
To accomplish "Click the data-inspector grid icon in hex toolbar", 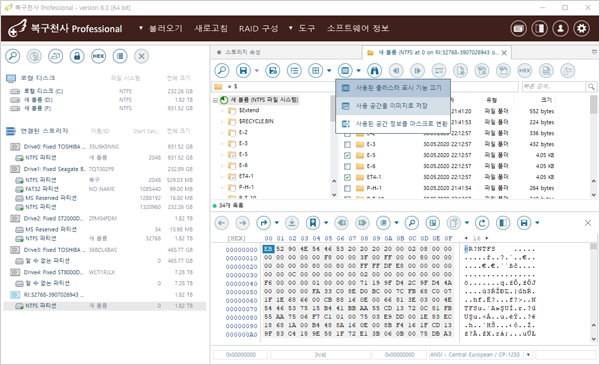I will pos(433,223).
